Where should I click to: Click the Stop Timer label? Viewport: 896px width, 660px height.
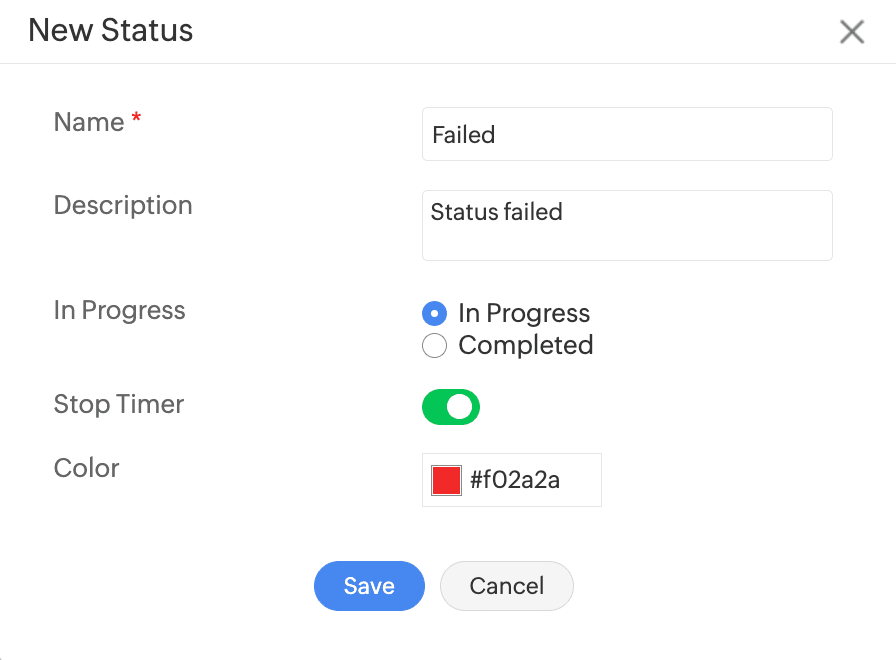(119, 404)
